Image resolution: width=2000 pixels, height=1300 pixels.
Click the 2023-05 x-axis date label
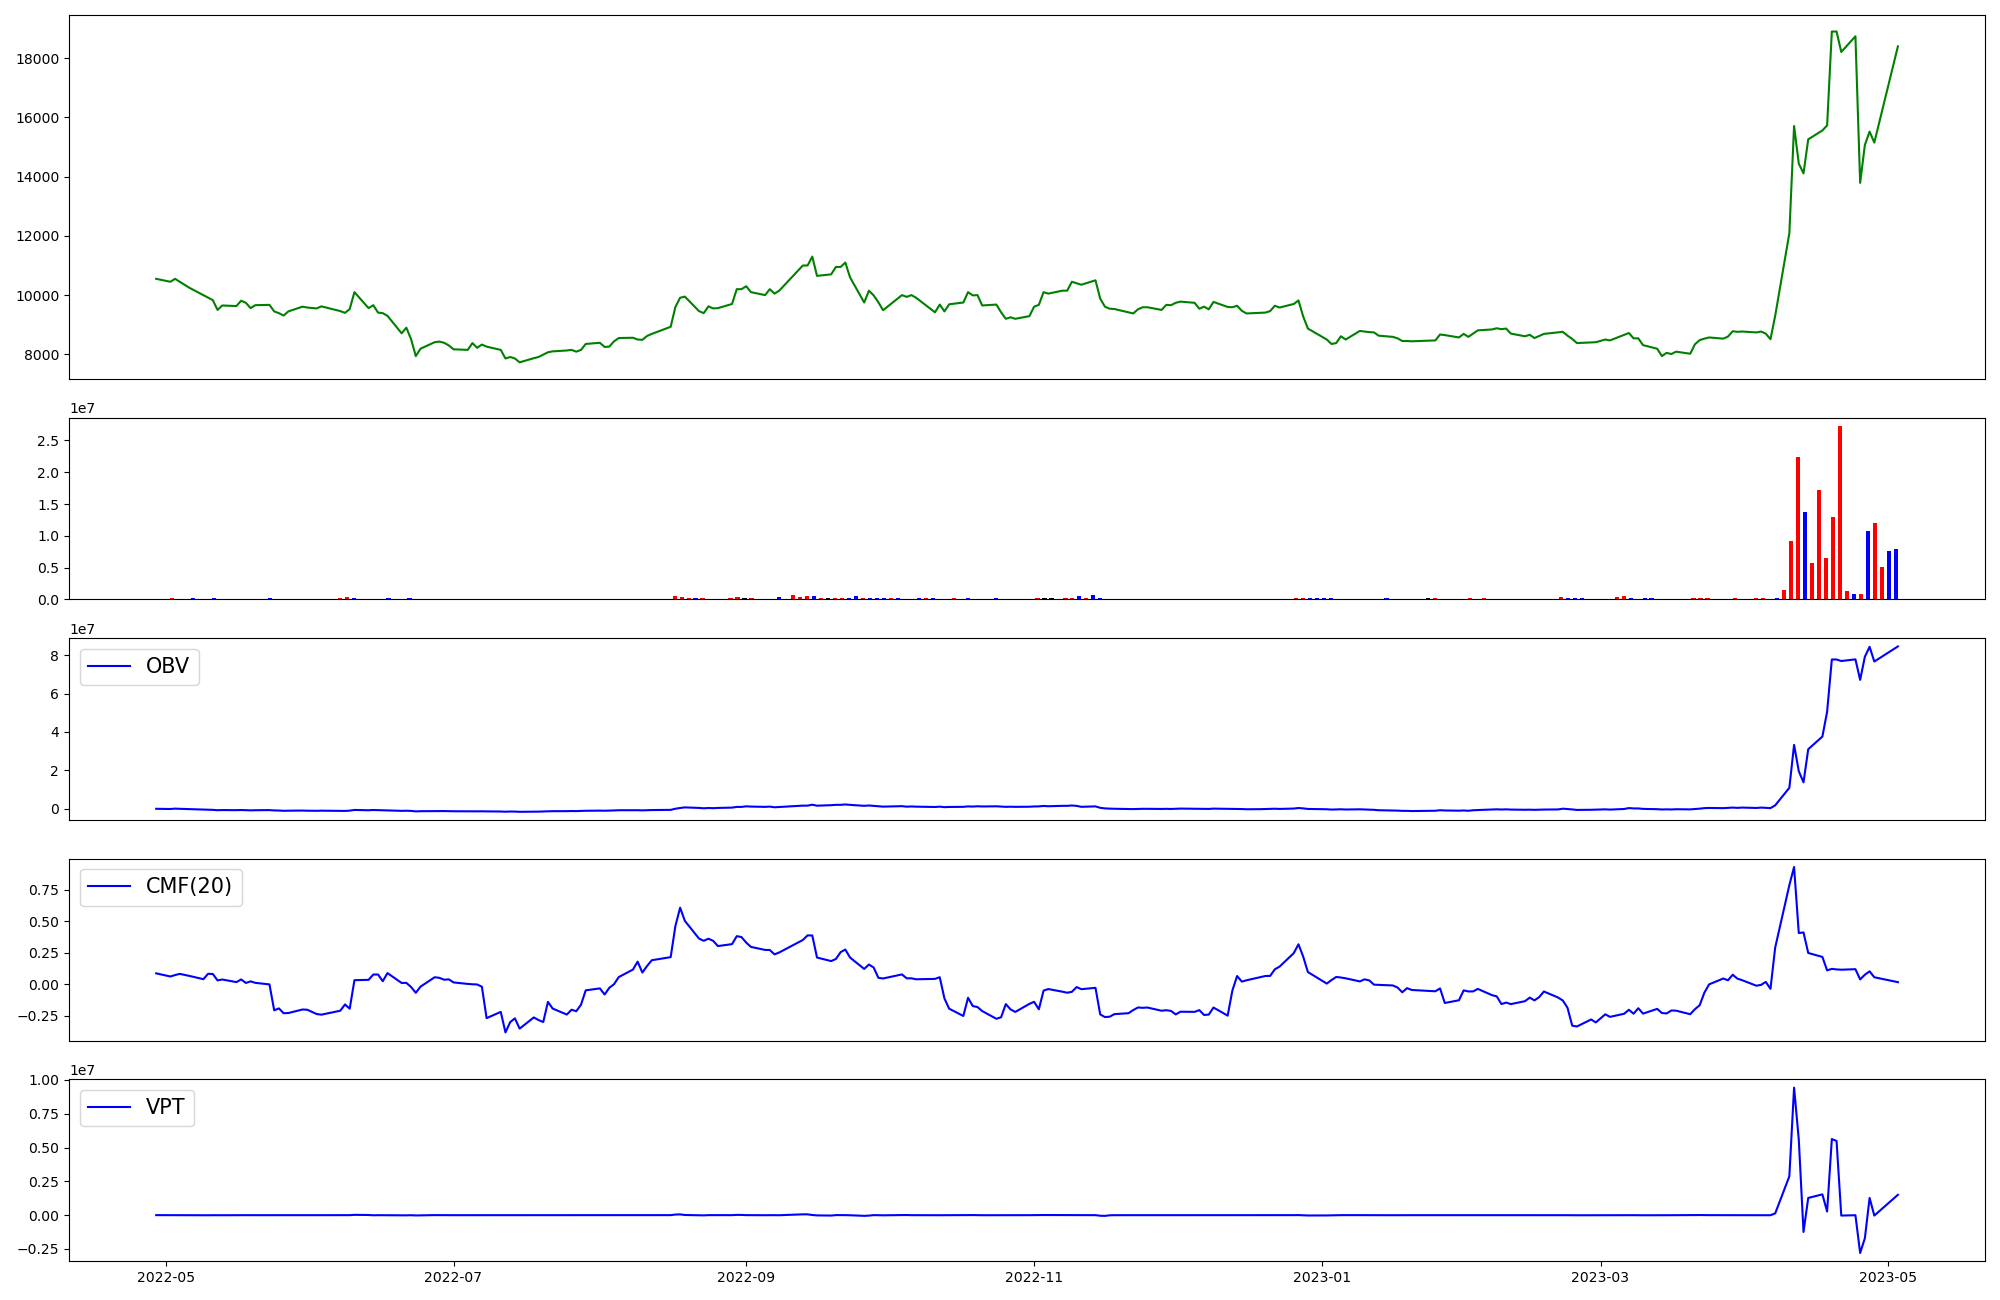pos(1889,1277)
